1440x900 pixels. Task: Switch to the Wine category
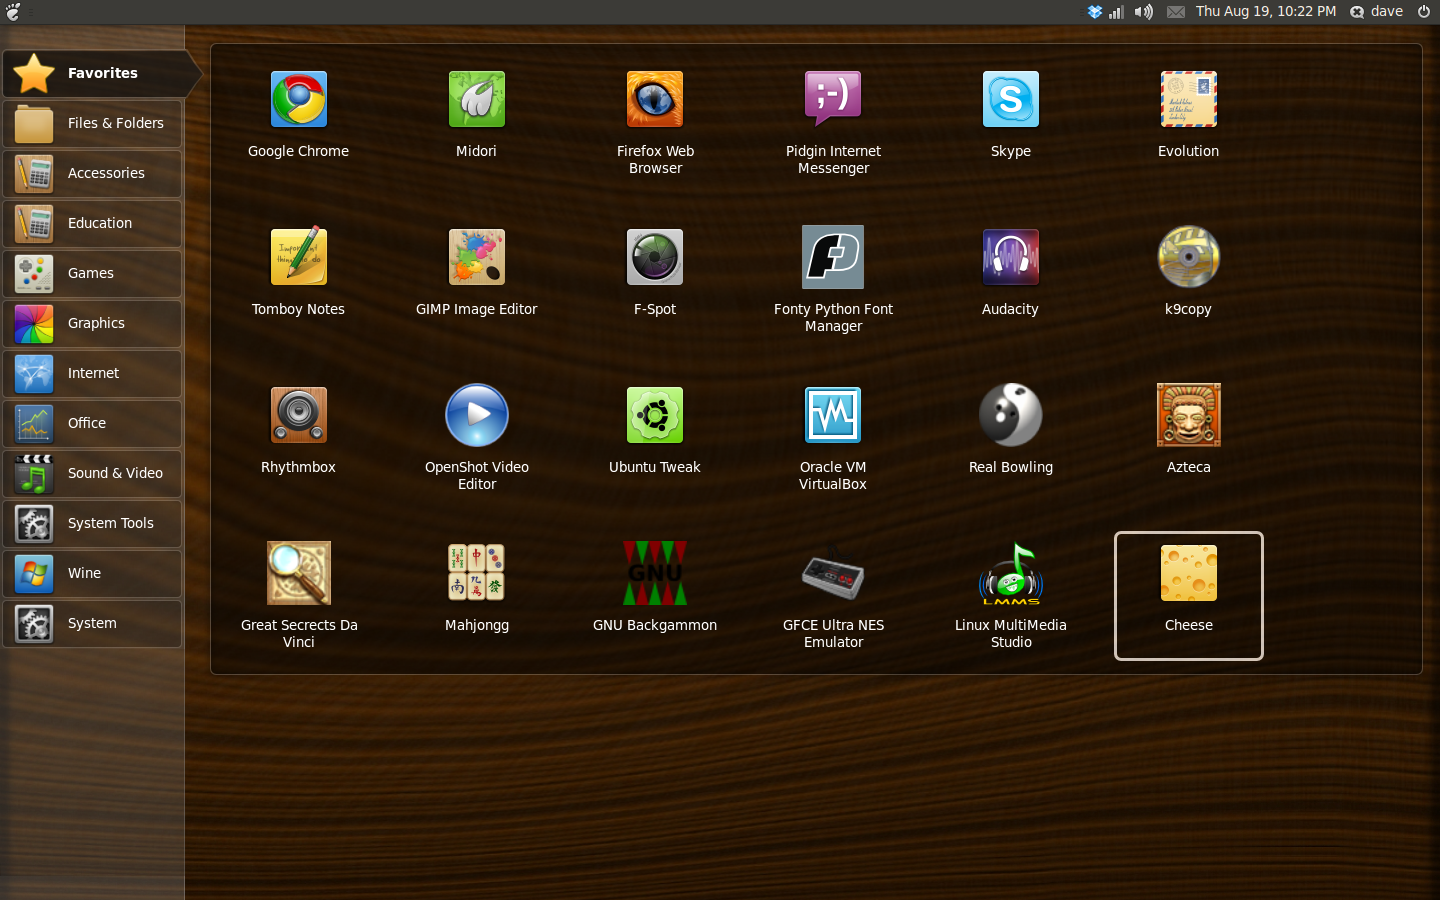point(92,573)
